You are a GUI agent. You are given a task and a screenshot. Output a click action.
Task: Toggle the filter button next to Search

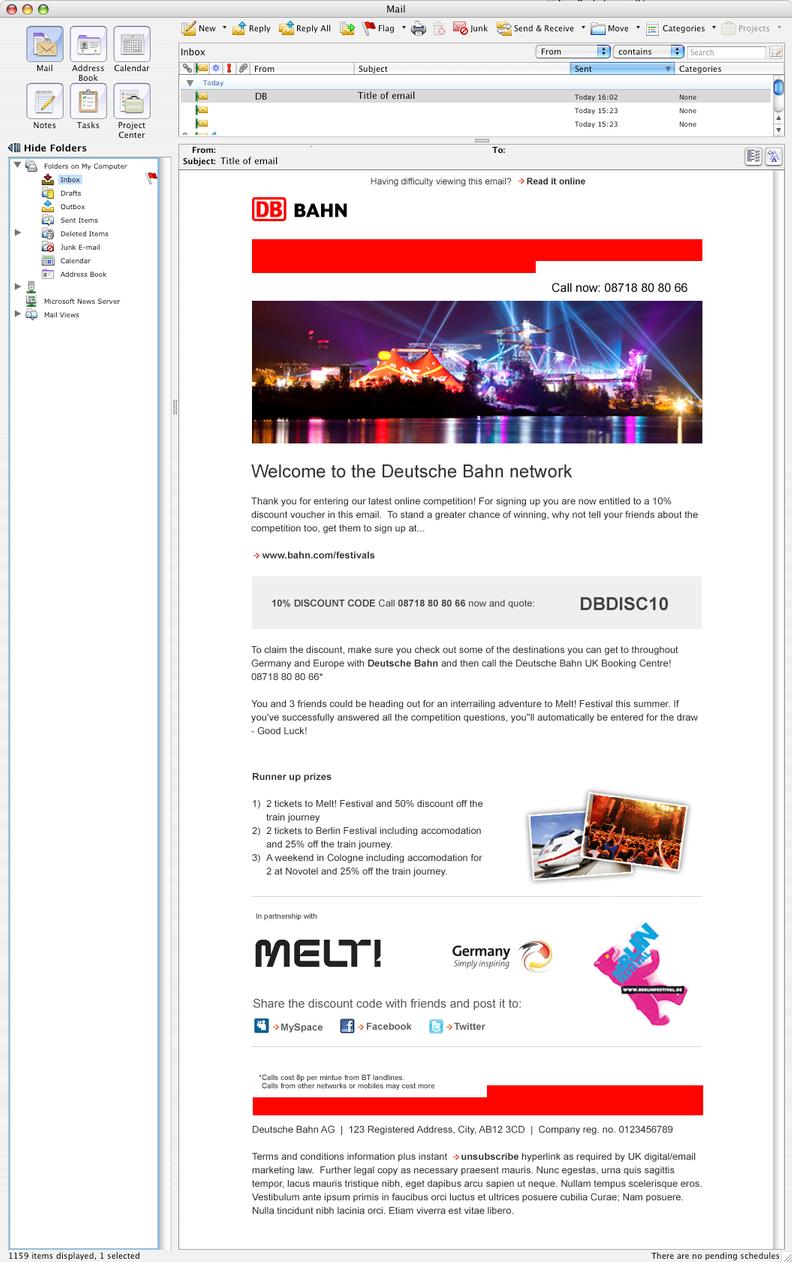point(777,51)
